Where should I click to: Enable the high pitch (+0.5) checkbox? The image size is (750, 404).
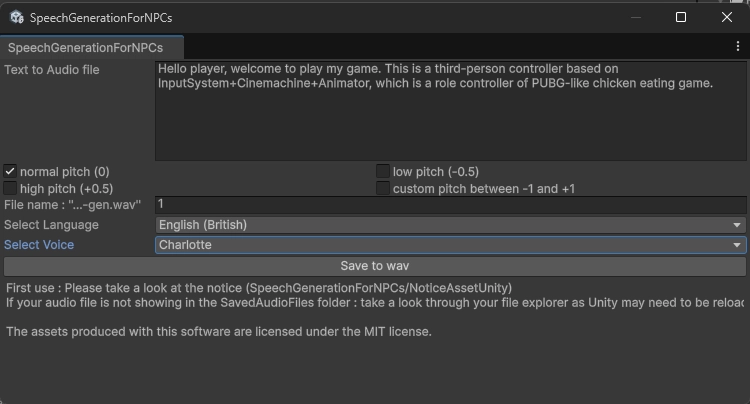coord(10,188)
